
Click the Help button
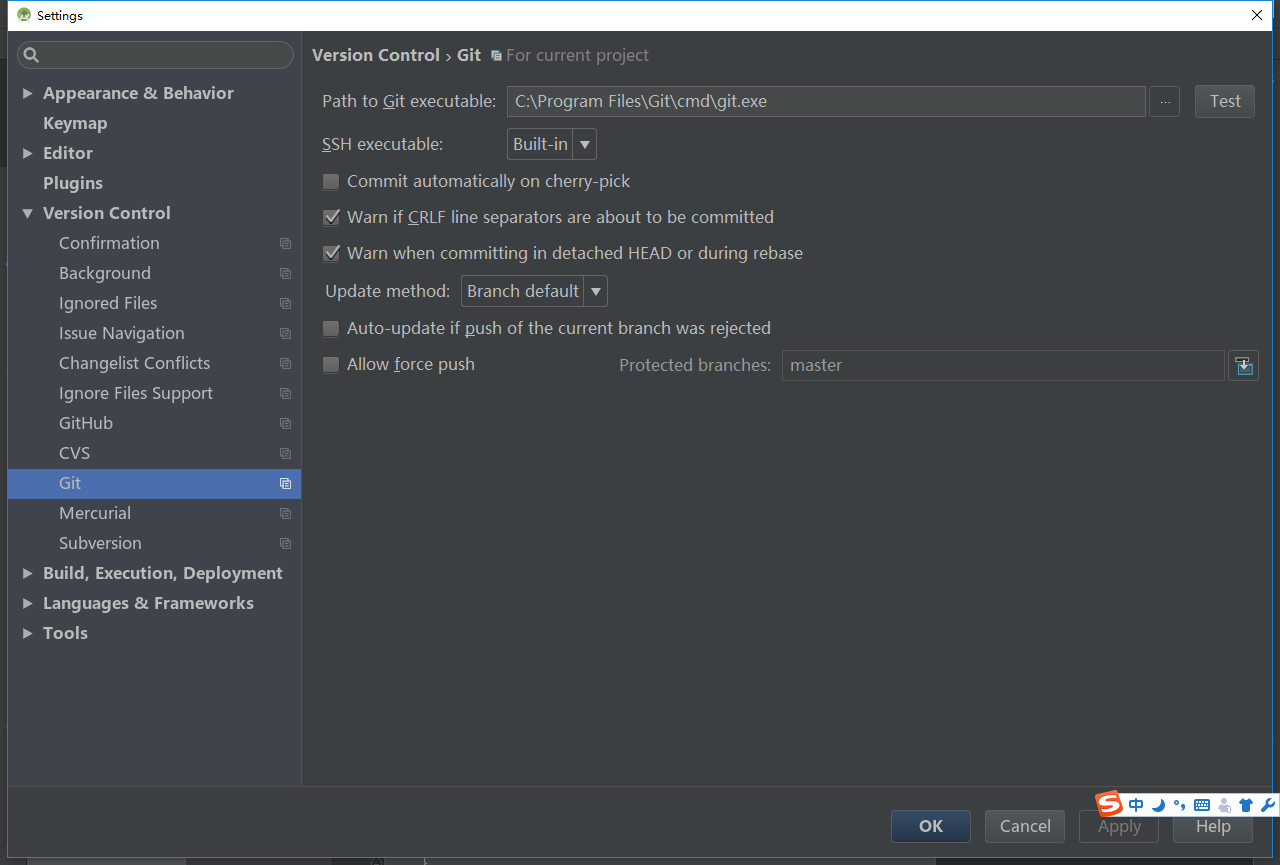tap(1213, 828)
